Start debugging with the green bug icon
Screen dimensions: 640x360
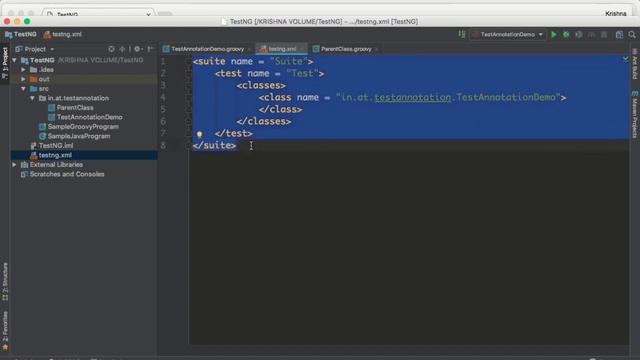[x=566, y=35]
